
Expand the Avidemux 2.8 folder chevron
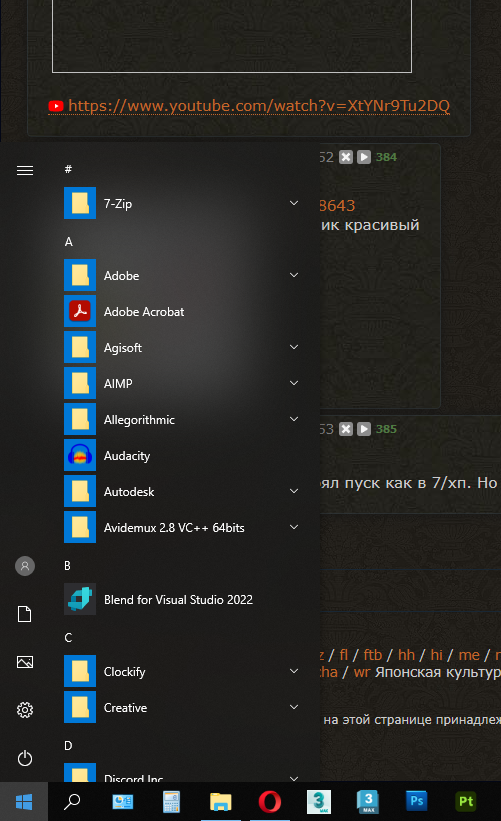point(294,527)
